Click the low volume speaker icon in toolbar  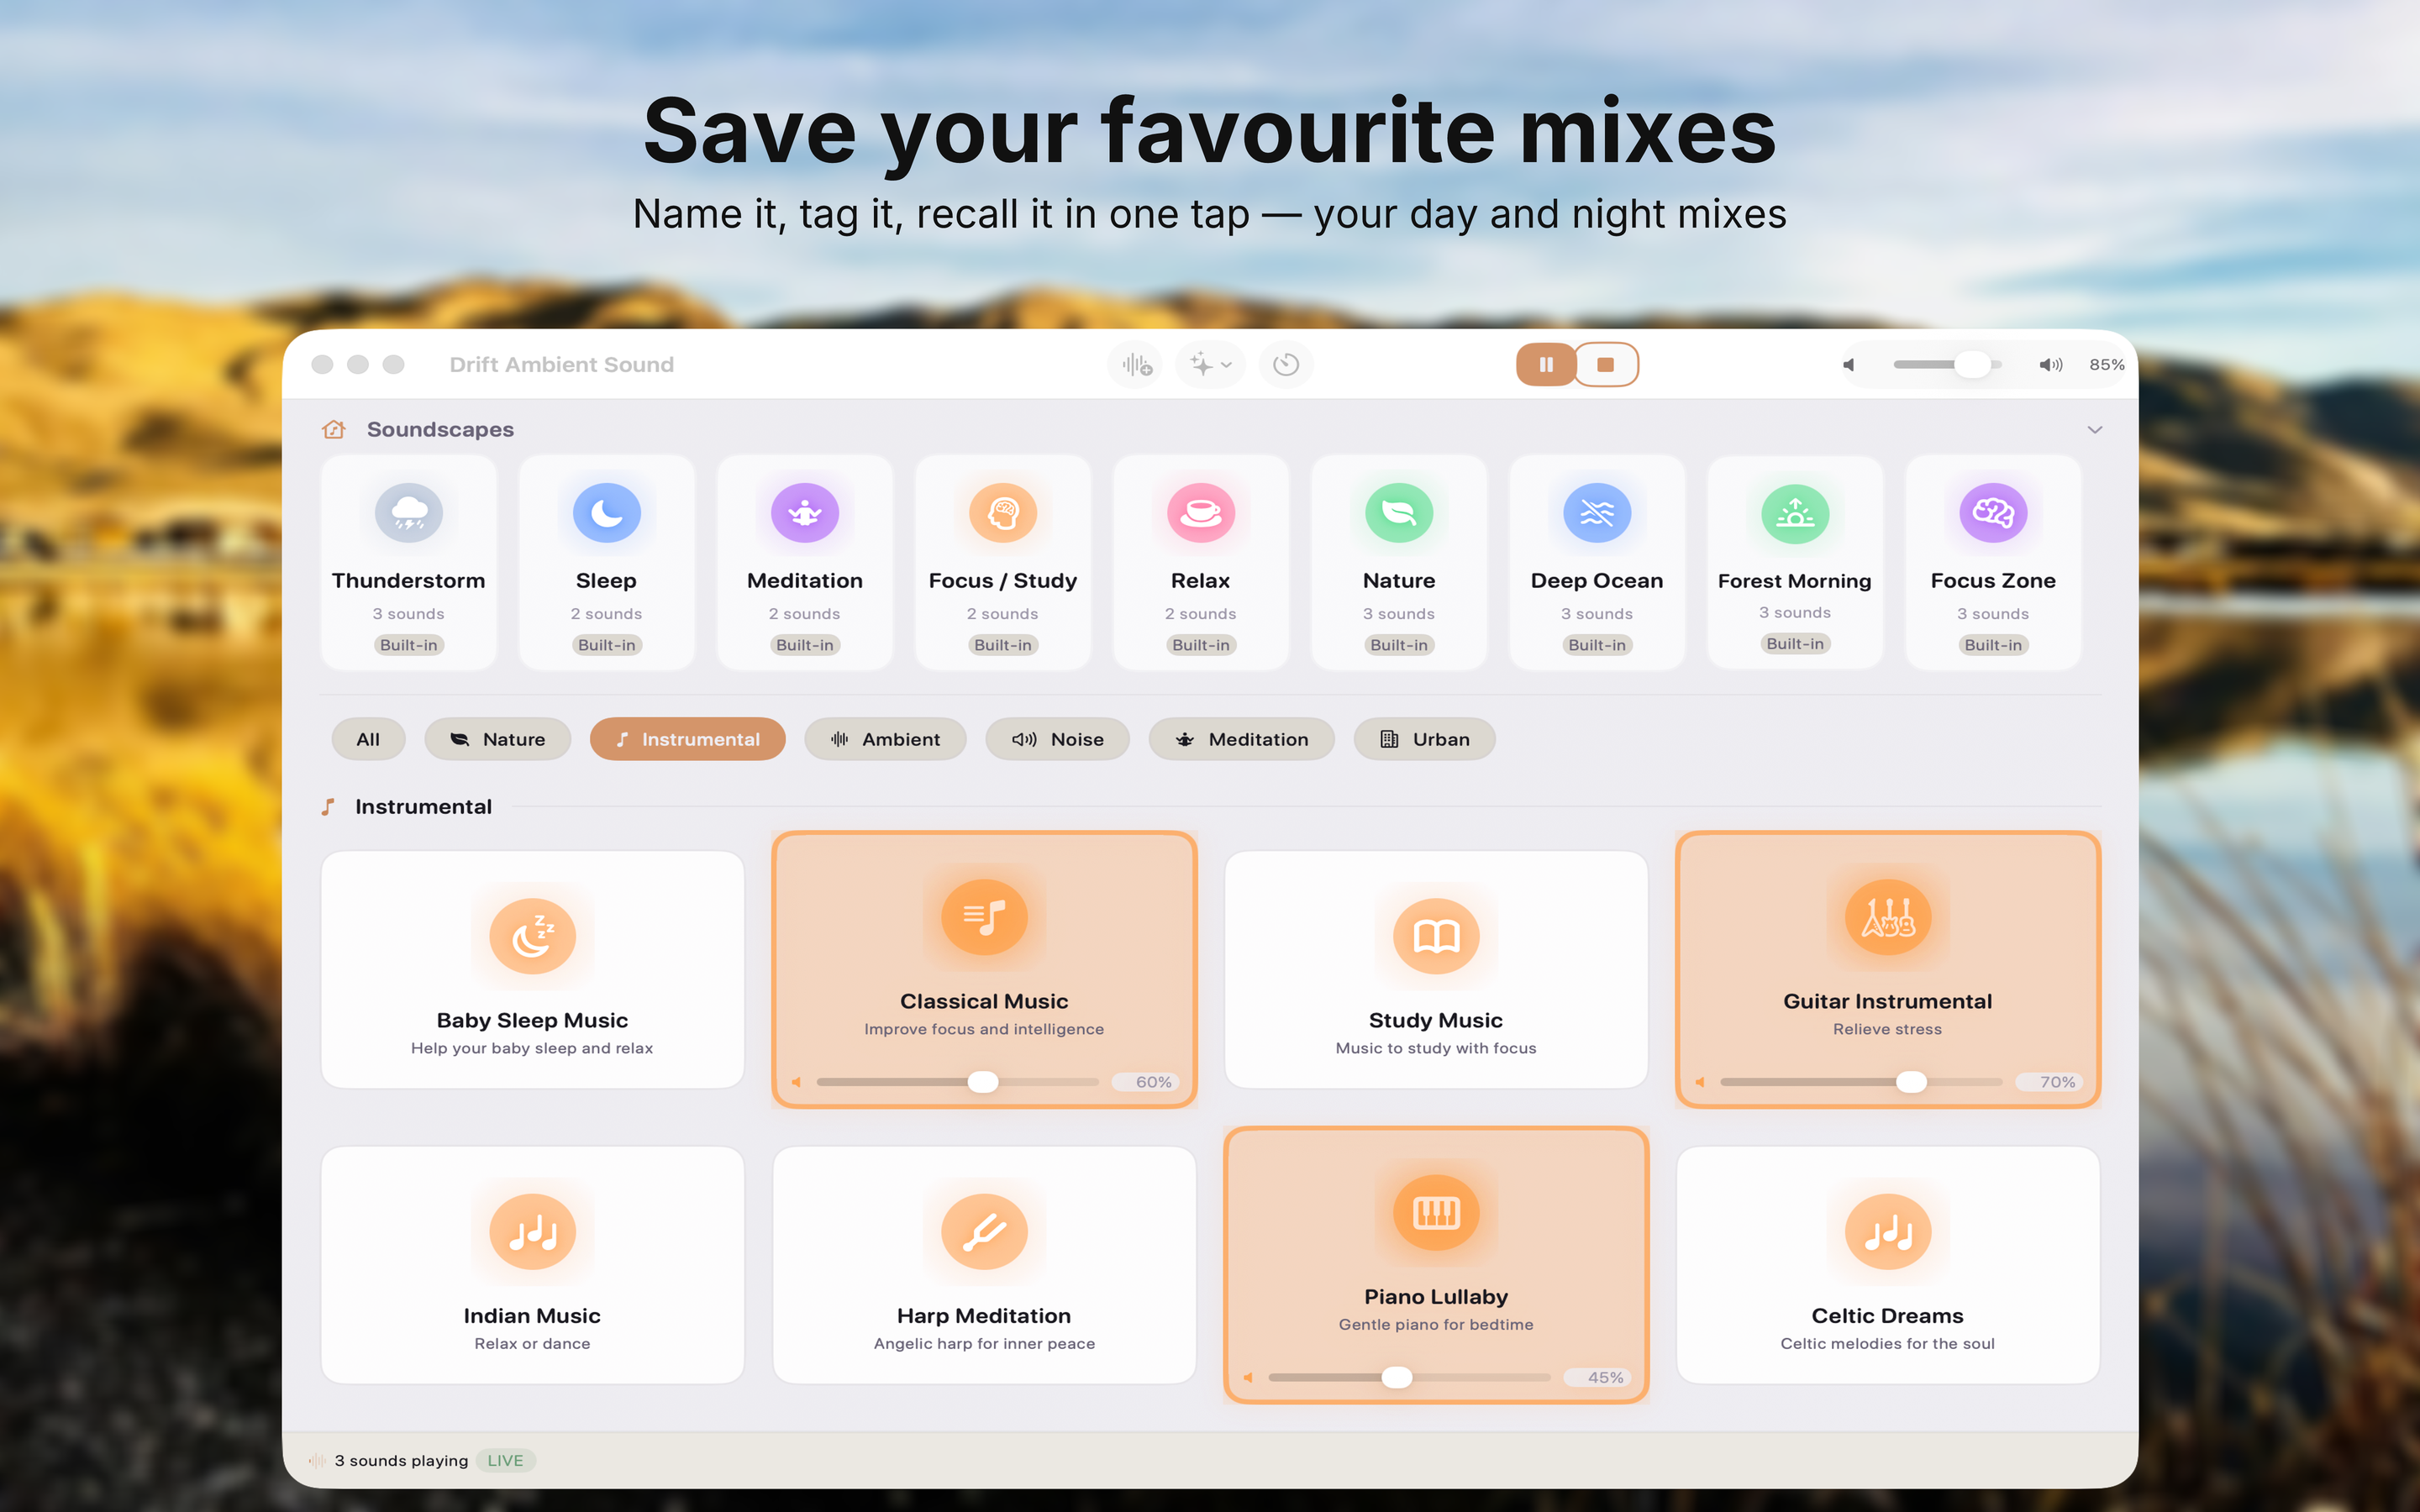[1849, 365]
